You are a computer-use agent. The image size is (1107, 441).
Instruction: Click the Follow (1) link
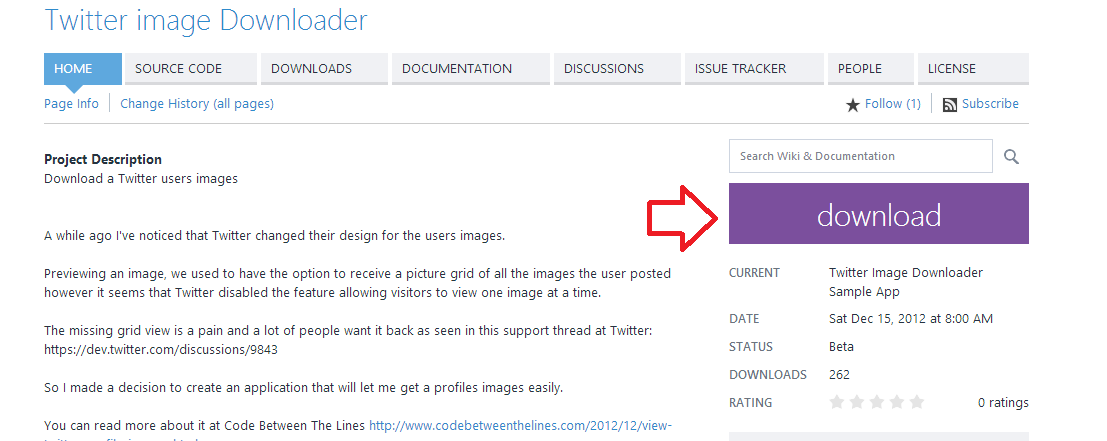click(x=893, y=104)
